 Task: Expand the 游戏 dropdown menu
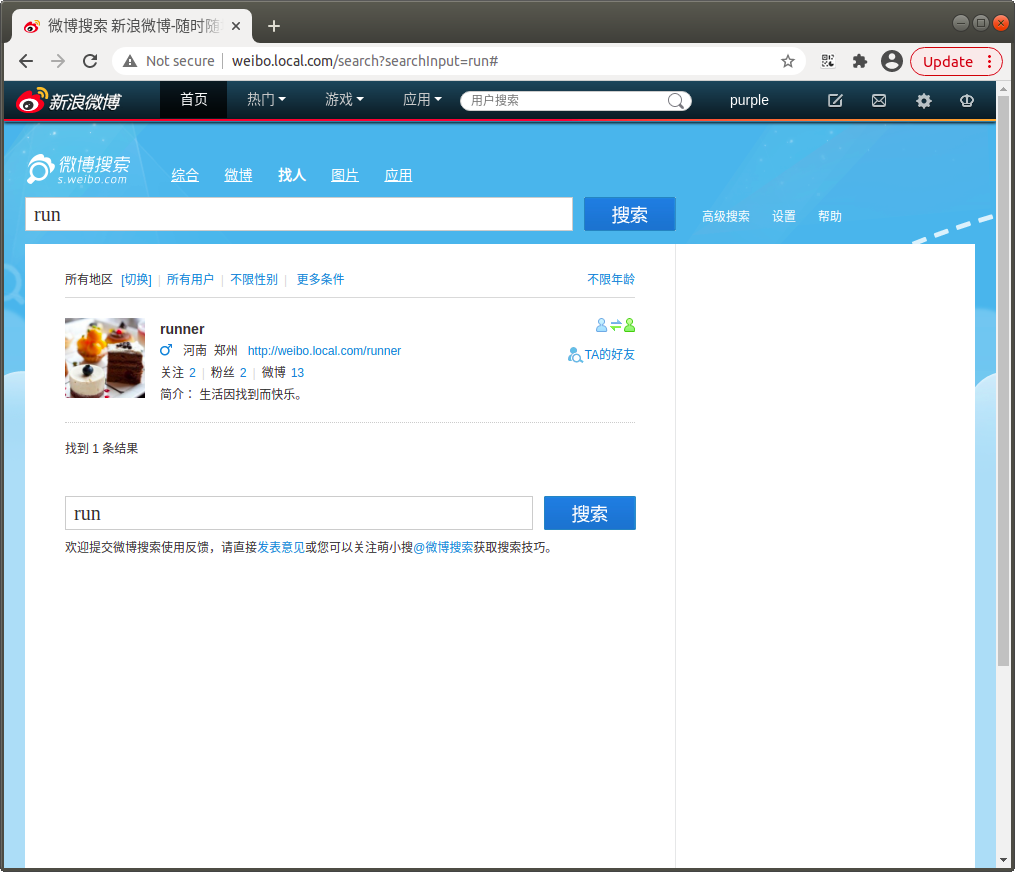point(344,100)
